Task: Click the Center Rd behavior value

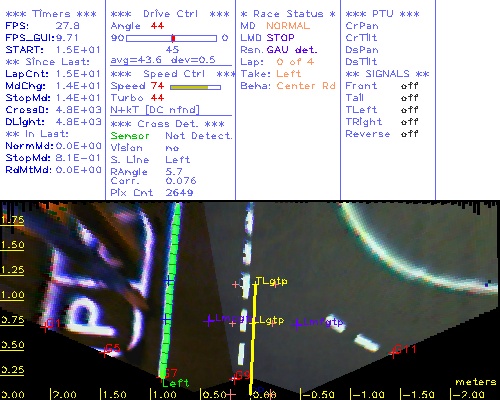Action: 306,86
